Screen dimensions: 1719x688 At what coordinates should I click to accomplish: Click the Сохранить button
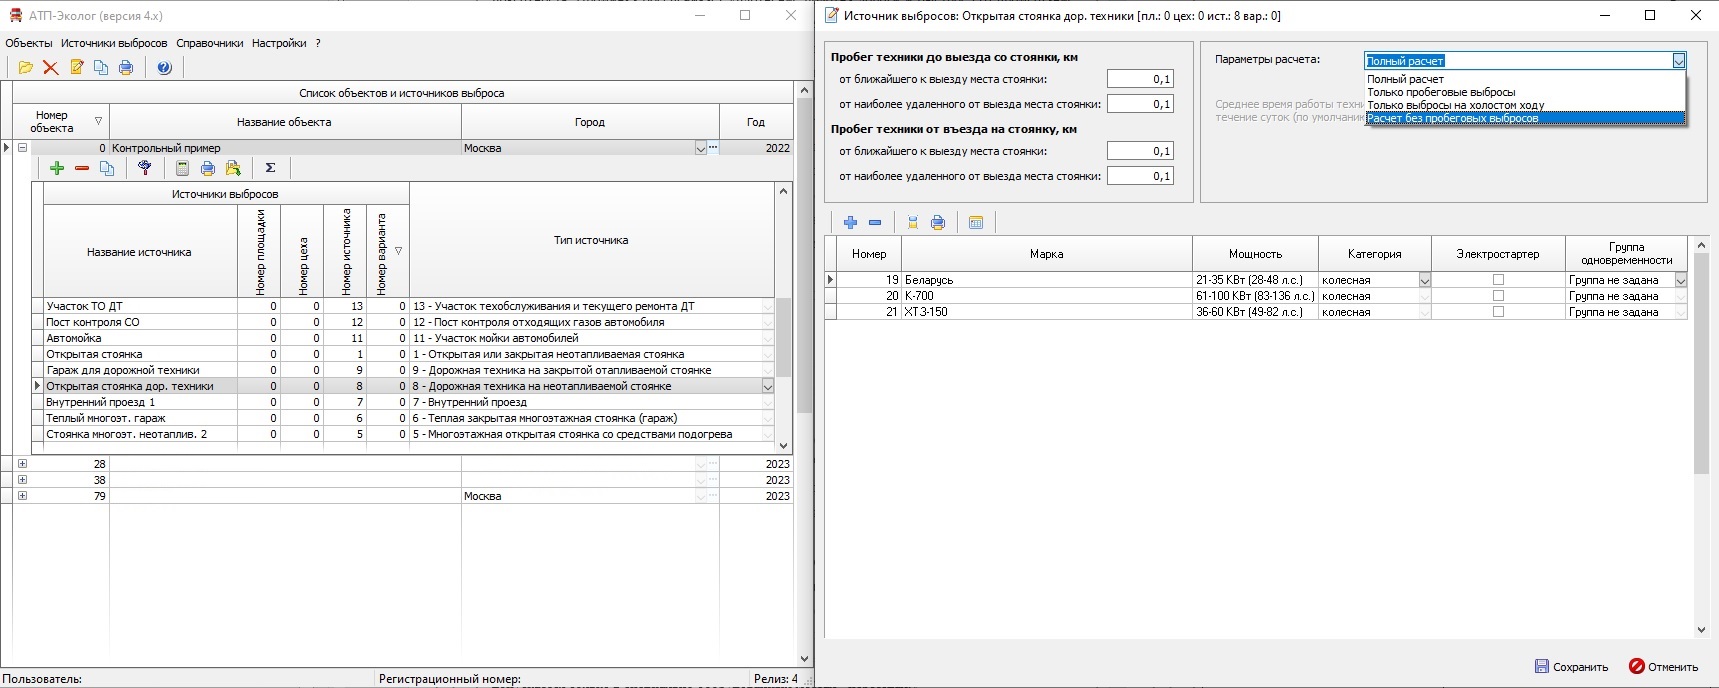1571,667
